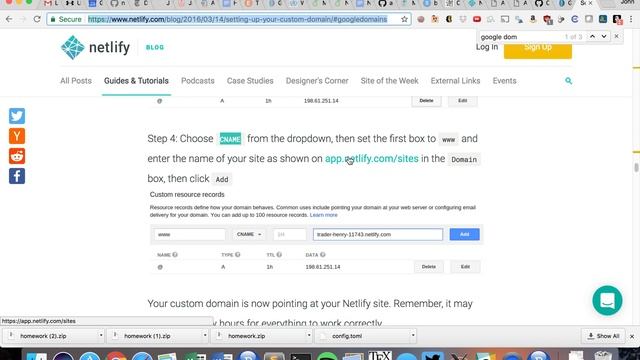Open Site of the Week tab
This screenshot has width=640, height=360.
coord(389,81)
